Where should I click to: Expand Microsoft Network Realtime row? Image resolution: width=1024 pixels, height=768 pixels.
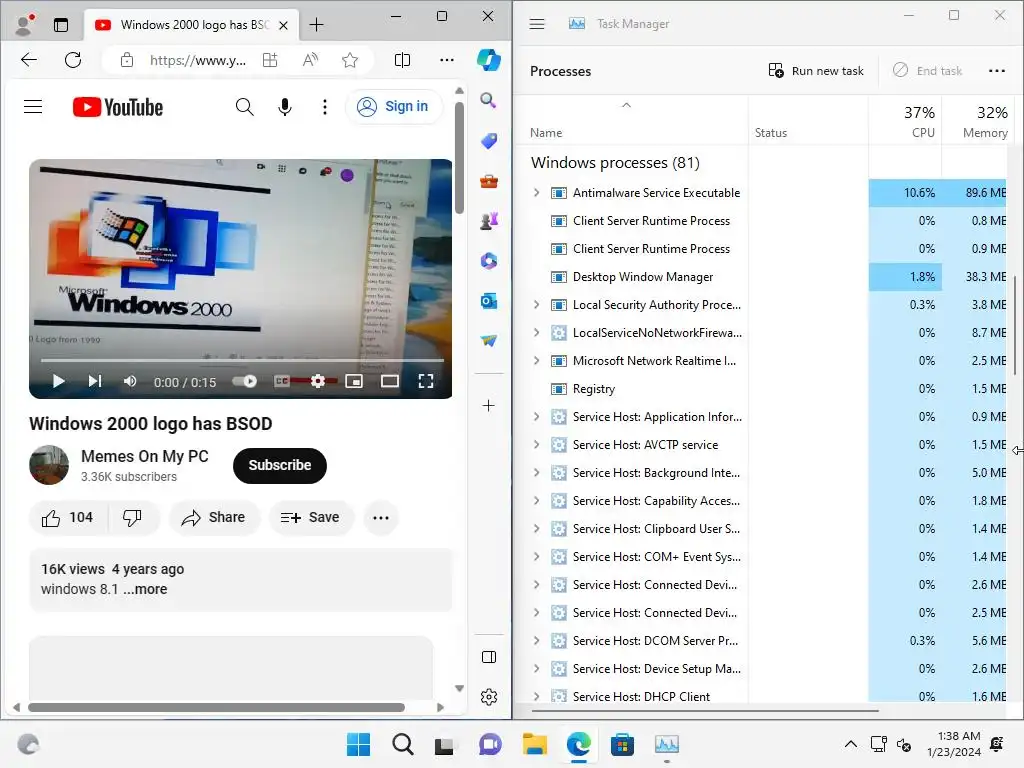[536, 361]
